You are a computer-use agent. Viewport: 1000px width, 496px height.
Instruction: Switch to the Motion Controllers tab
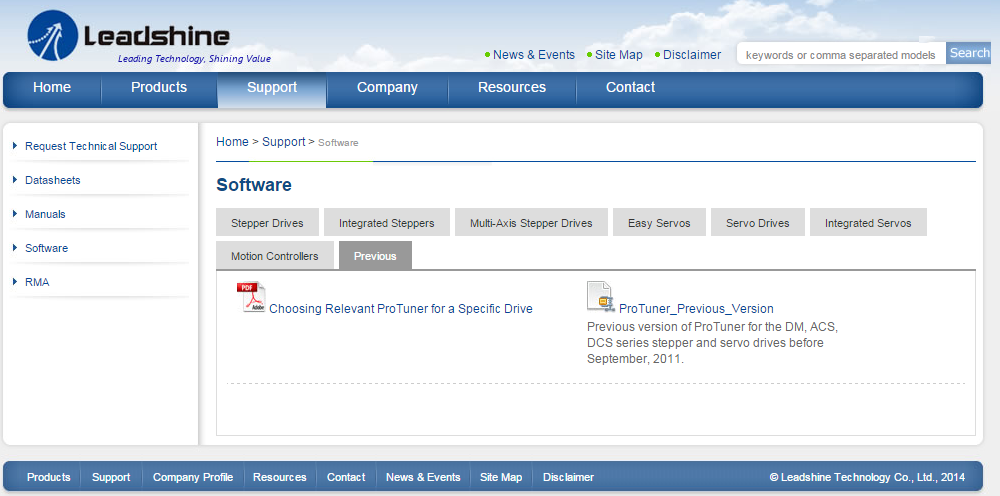click(x=275, y=255)
